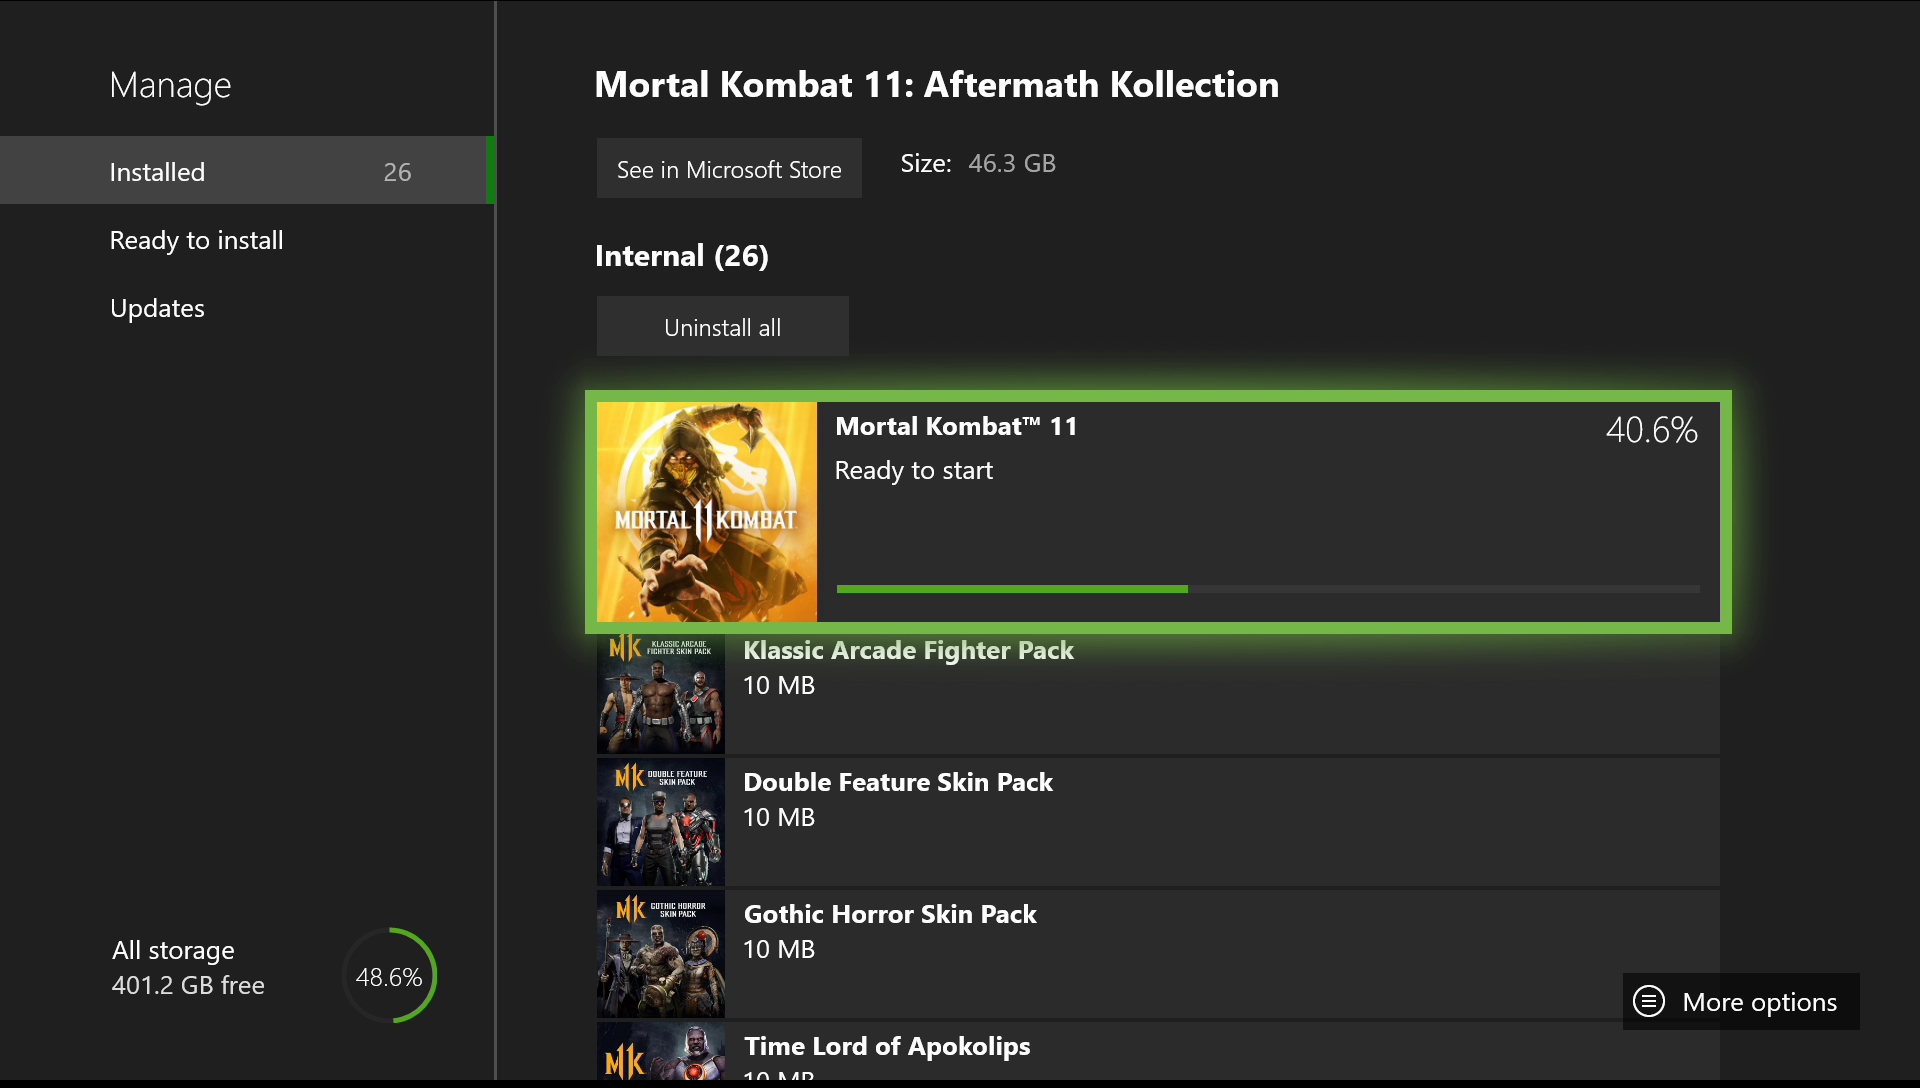
Task: Toggle the Ready to install expander
Action: point(196,239)
